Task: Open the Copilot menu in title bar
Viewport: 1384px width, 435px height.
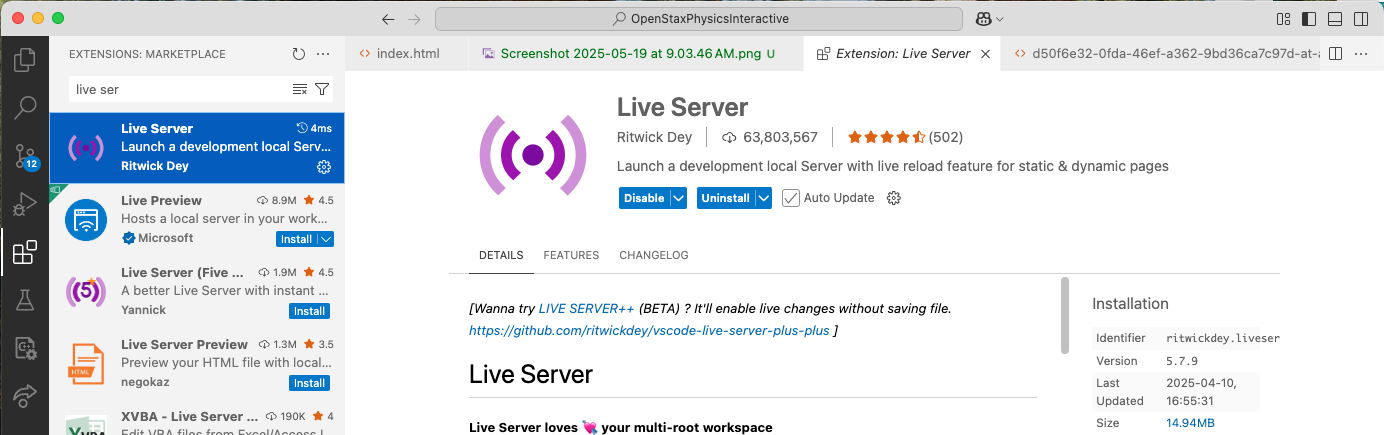Action: 988,19
